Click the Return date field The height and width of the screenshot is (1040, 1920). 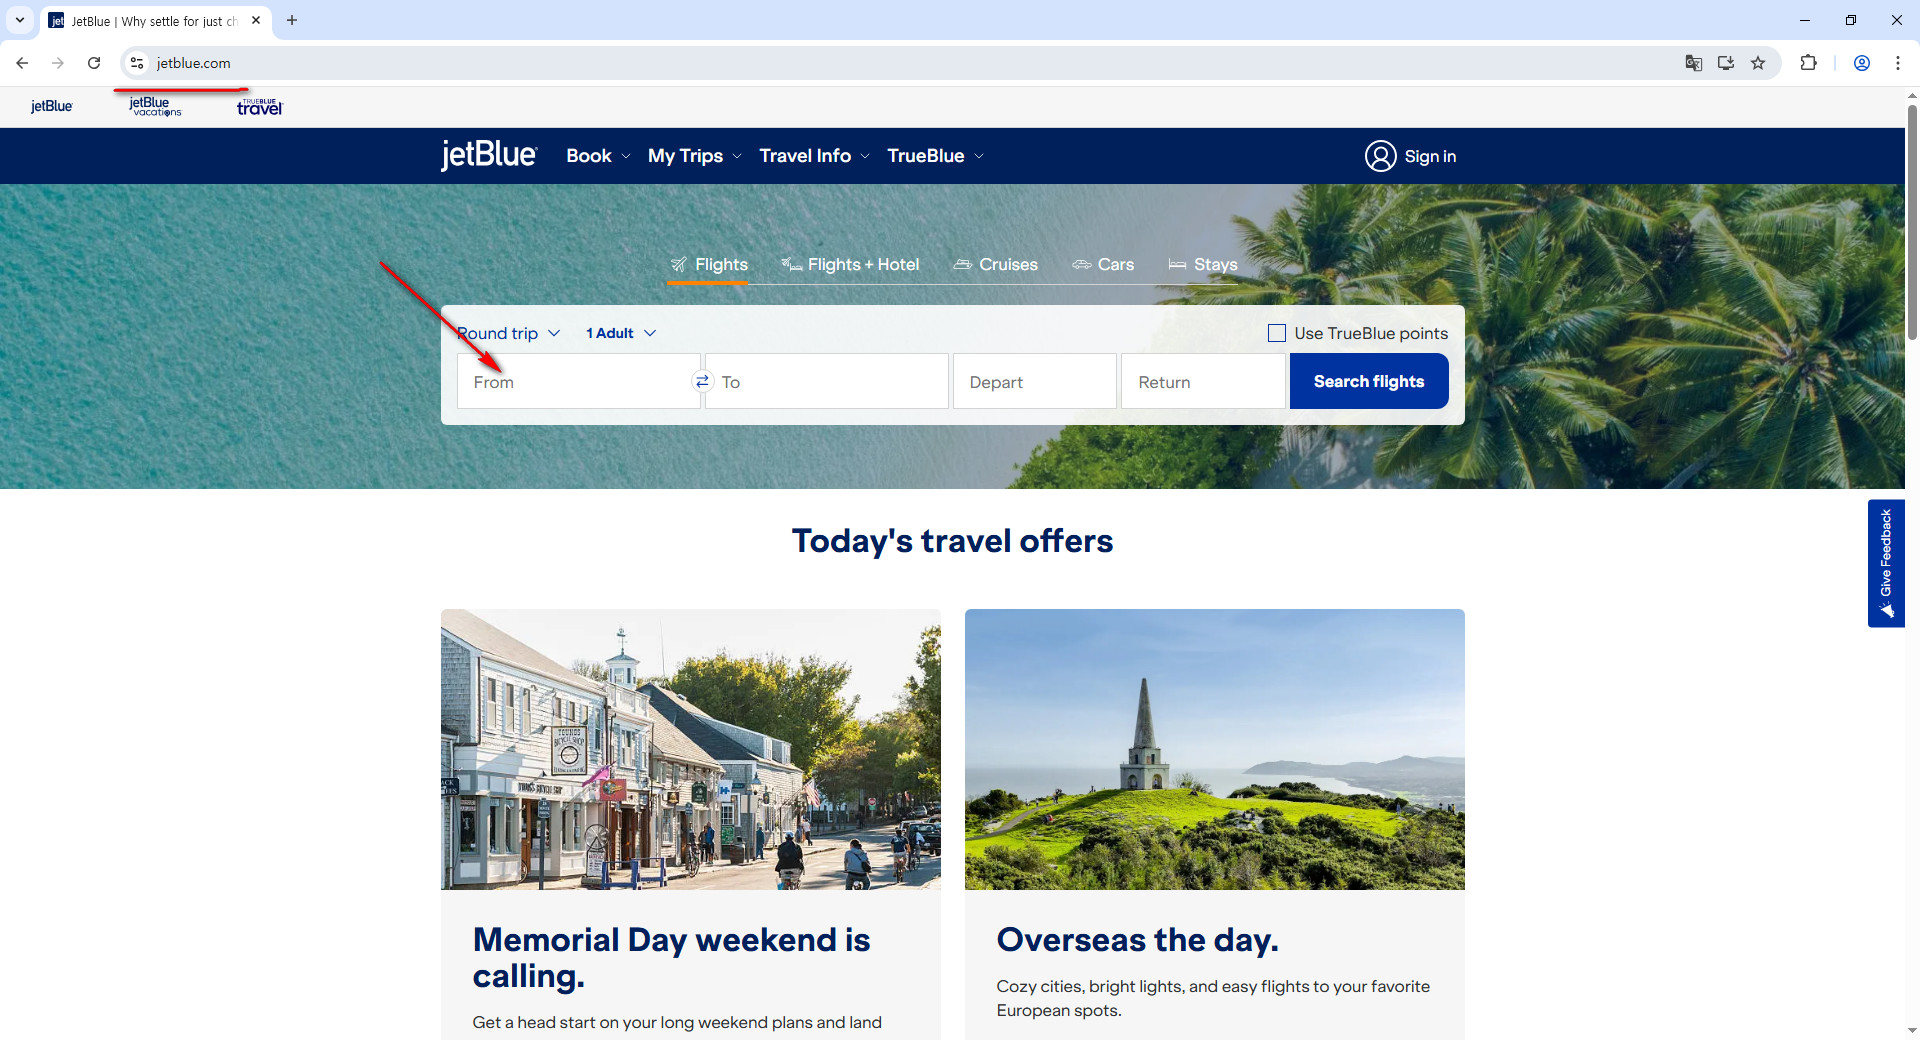click(x=1202, y=381)
